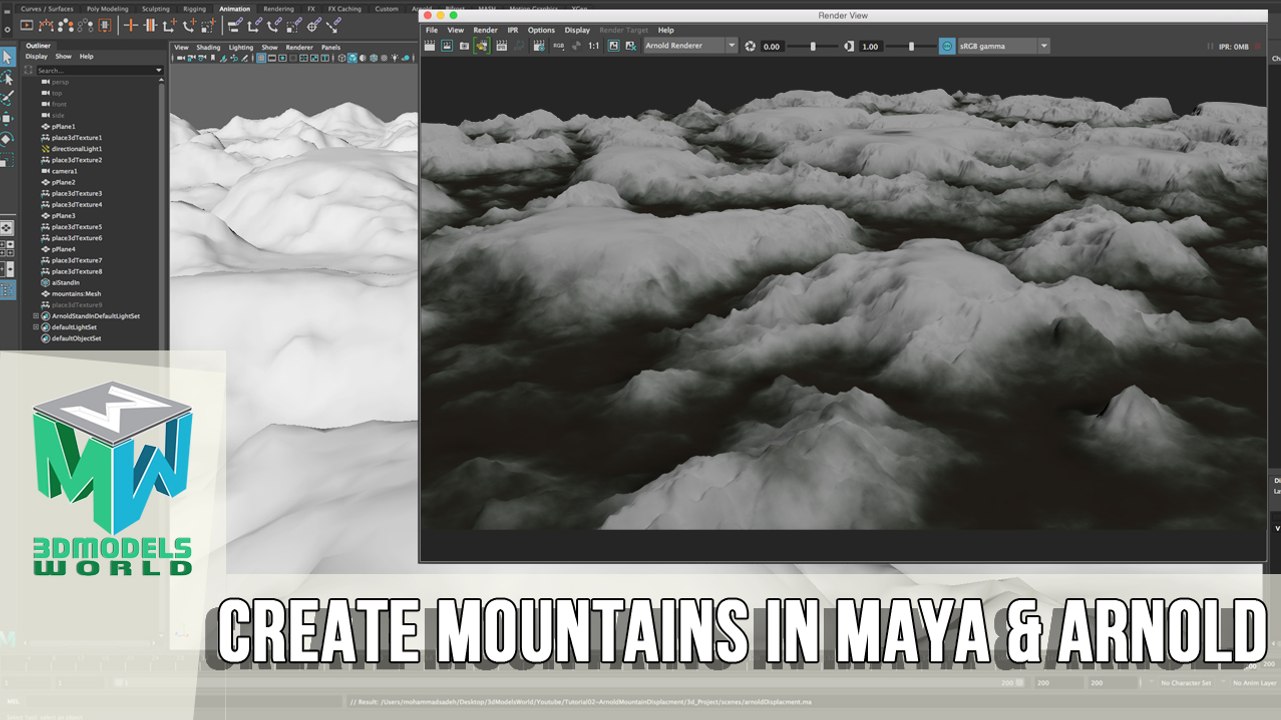Toggle color management icon beside sRGB gamma

947,46
